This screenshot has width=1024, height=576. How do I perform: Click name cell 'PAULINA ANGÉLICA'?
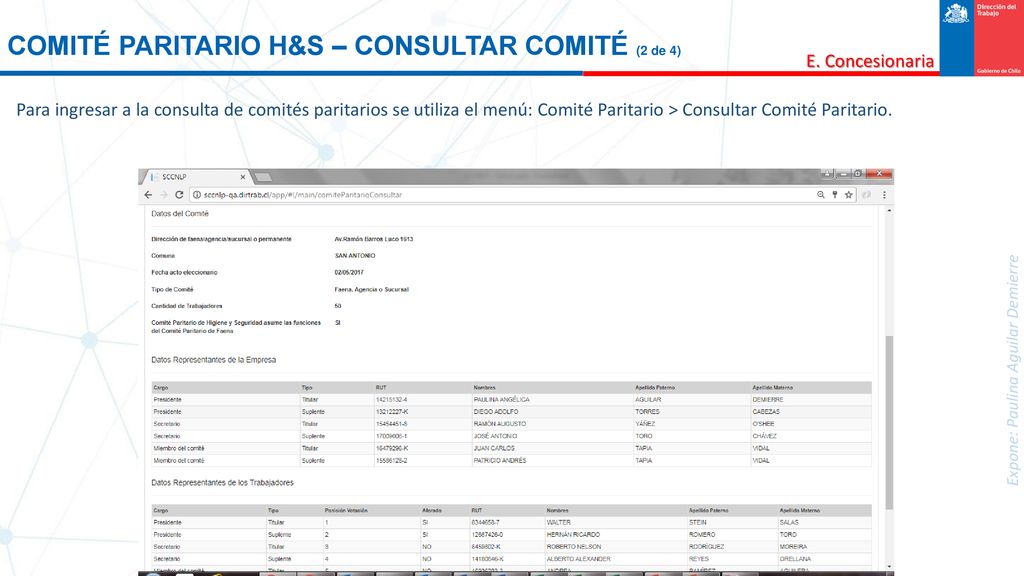[x=502, y=400]
